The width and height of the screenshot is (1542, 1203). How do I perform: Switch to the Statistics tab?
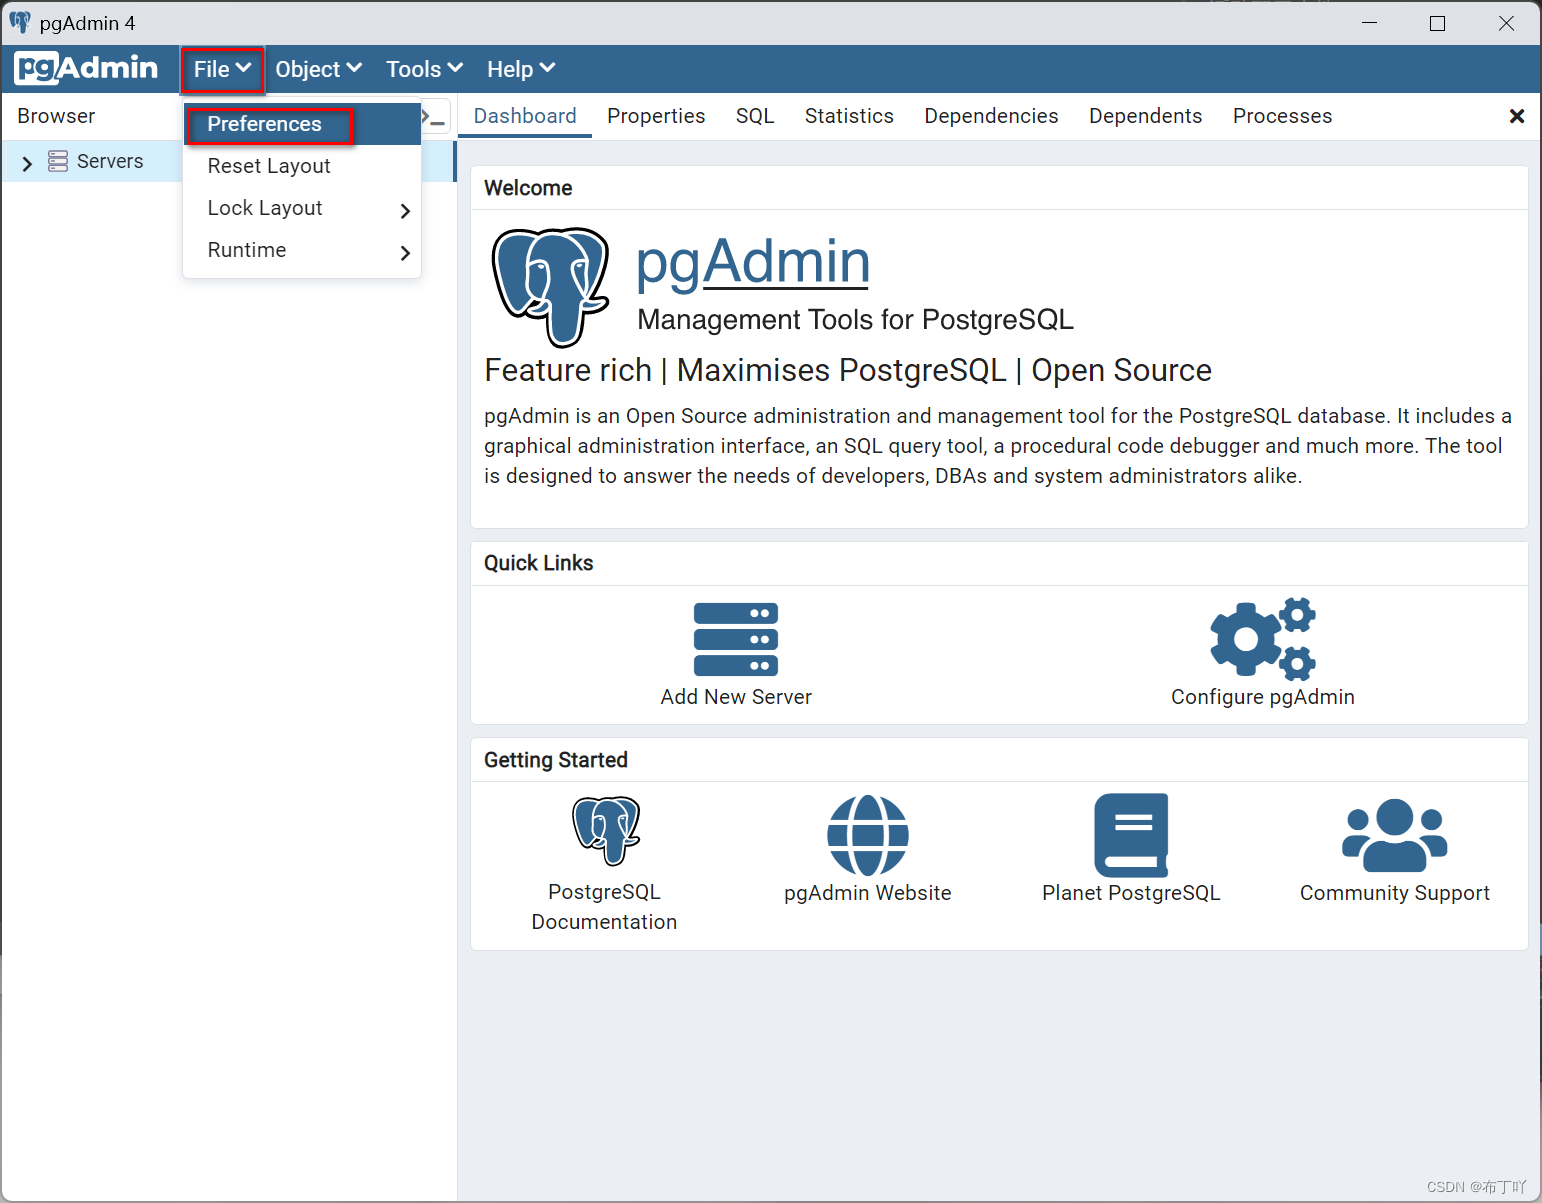click(849, 116)
